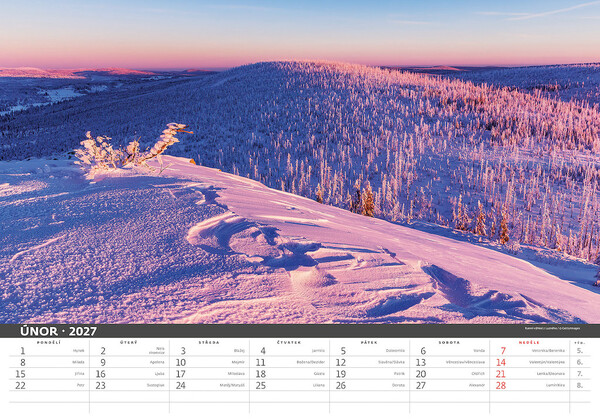The image size is (600, 420).
Task: Select red date 28
Action: pyautogui.click(x=501, y=386)
